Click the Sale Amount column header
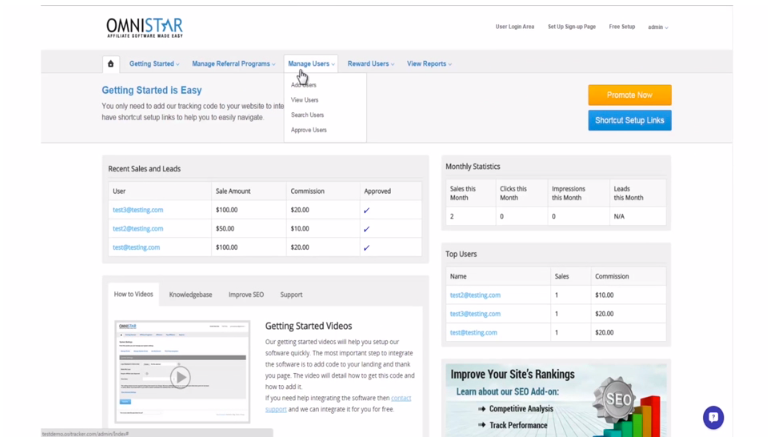The image size is (768, 448). coord(233,191)
